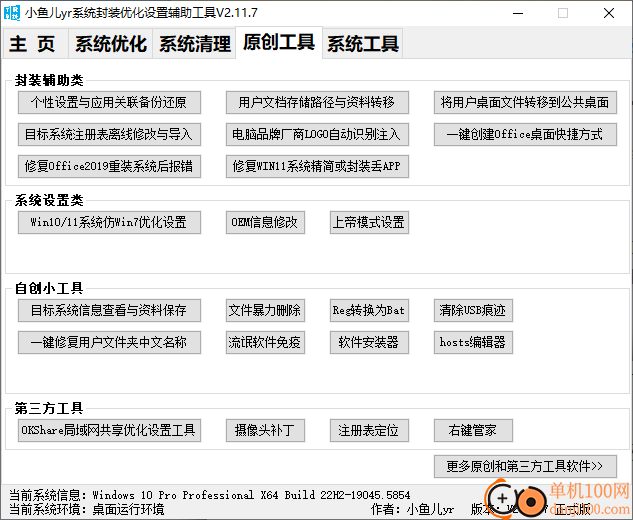Open the 系统清理 tab
The height and width of the screenshot is (520, 633).
point(194,44)
